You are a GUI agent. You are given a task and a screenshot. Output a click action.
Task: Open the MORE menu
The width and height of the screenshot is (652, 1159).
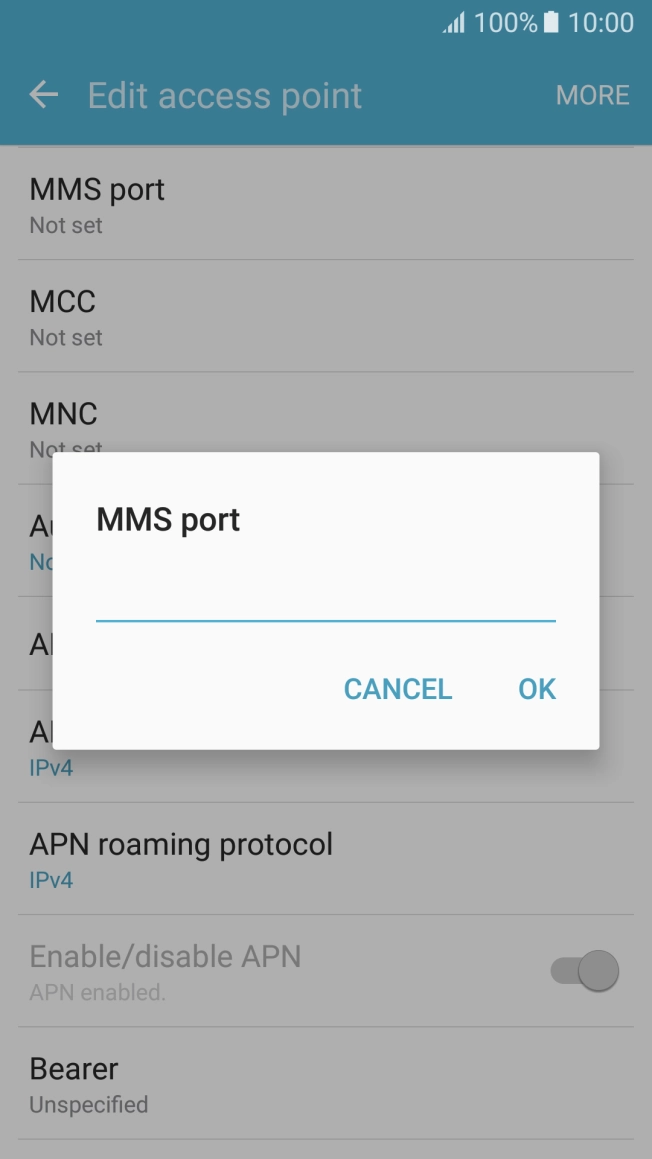point(593,95)
